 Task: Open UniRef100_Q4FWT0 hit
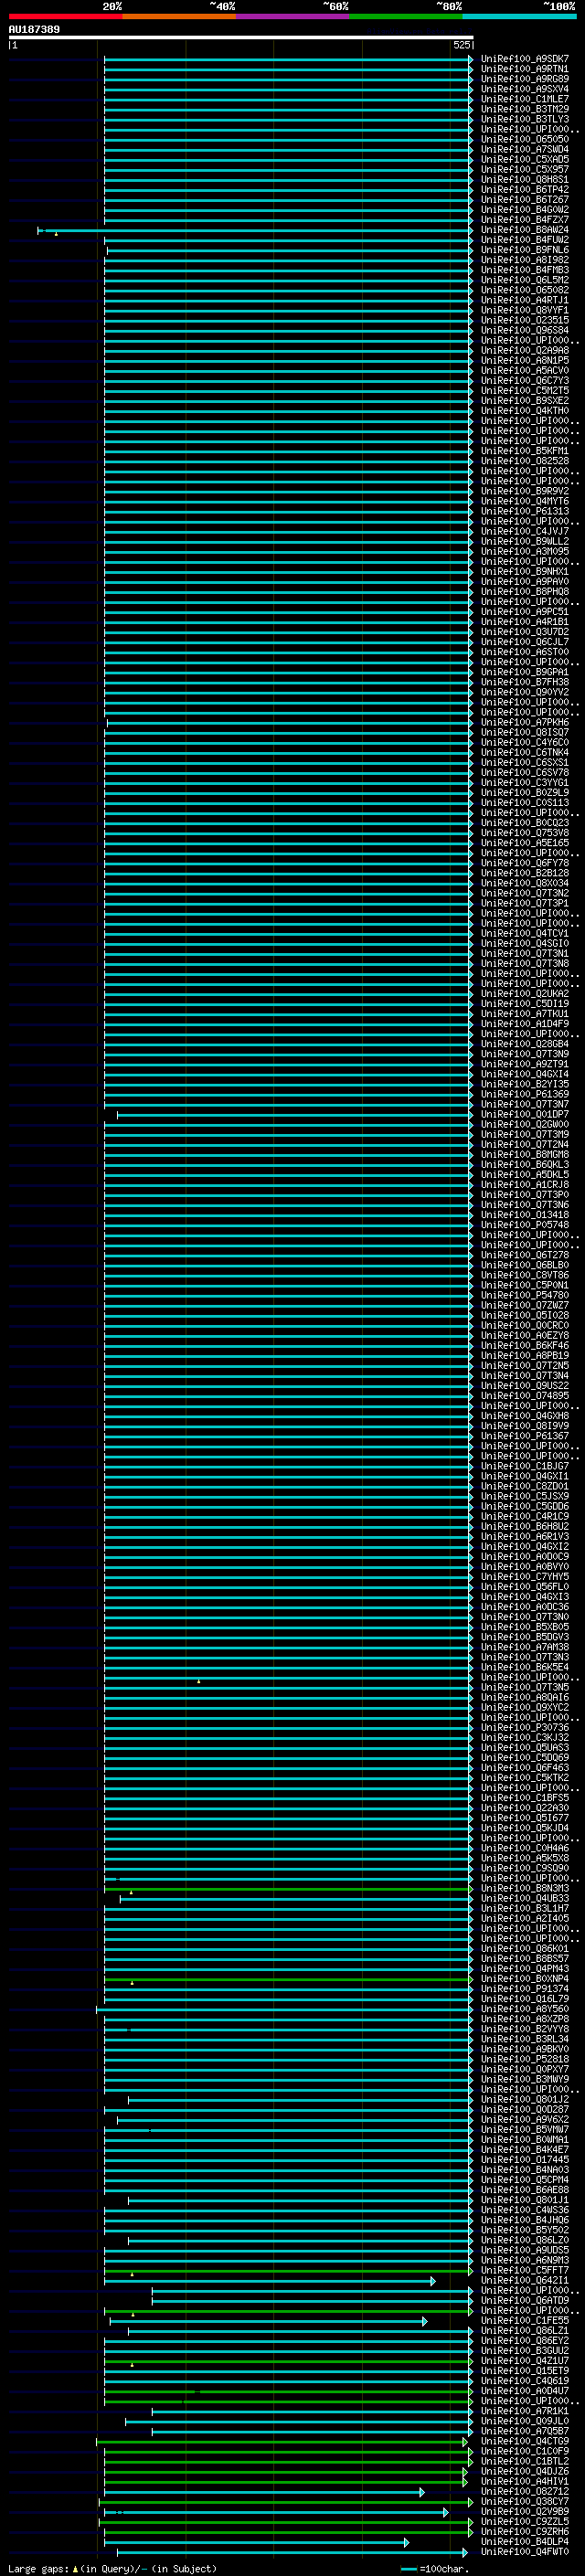click(x=524, y=2551)
